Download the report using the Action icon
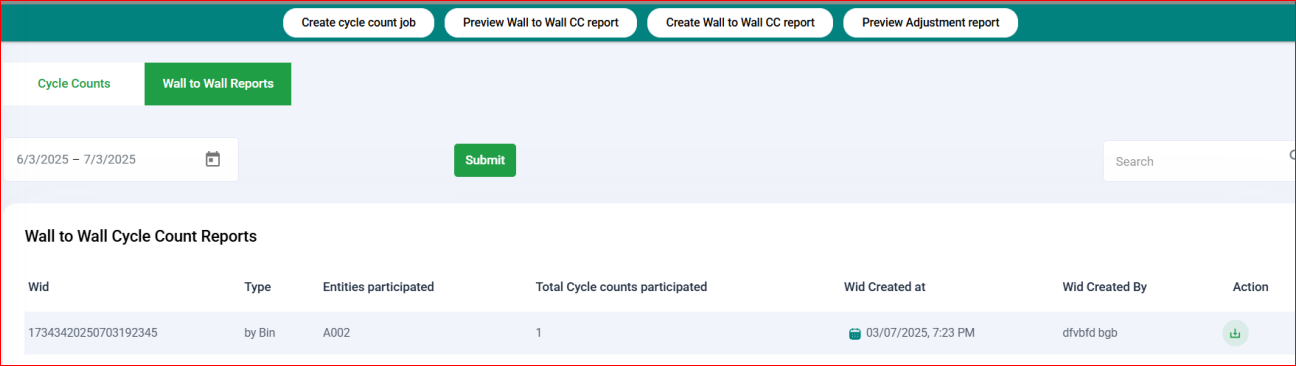The height and width of the screenshot is (366, 1296). click(x=1235, y=333)
